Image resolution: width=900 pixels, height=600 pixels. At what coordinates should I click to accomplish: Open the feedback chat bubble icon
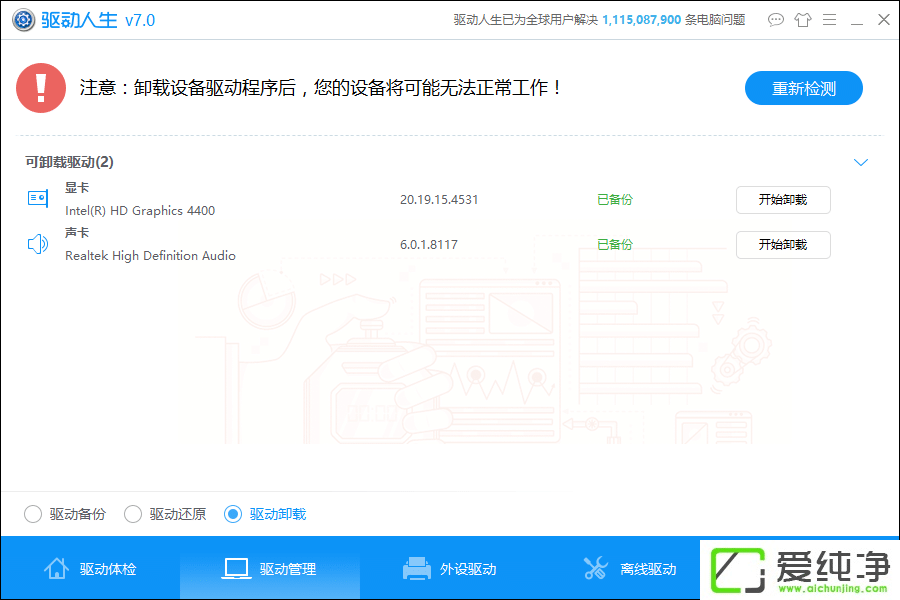point(776,19)
